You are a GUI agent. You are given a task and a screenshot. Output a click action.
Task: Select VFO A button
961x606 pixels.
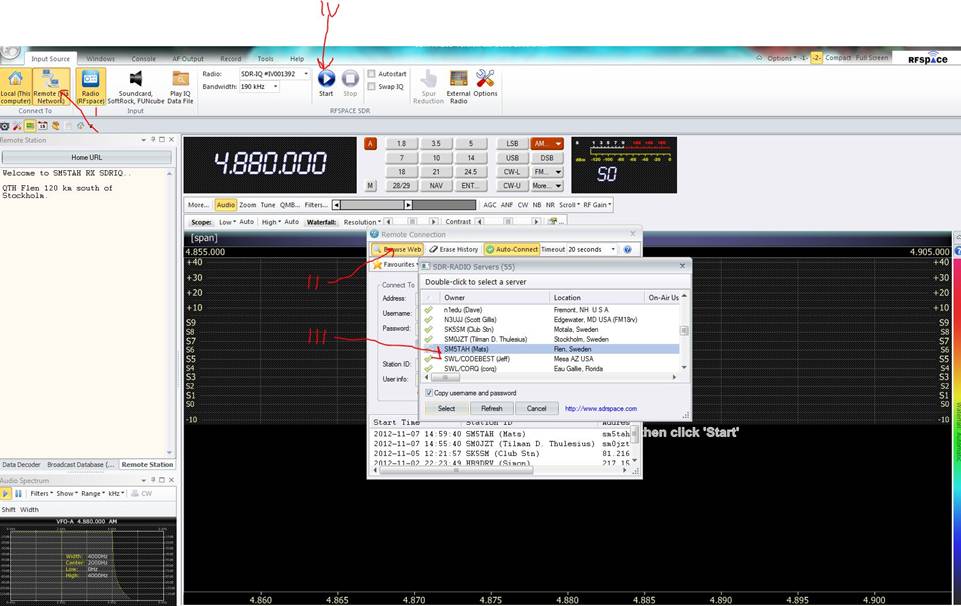pos(370,143)
